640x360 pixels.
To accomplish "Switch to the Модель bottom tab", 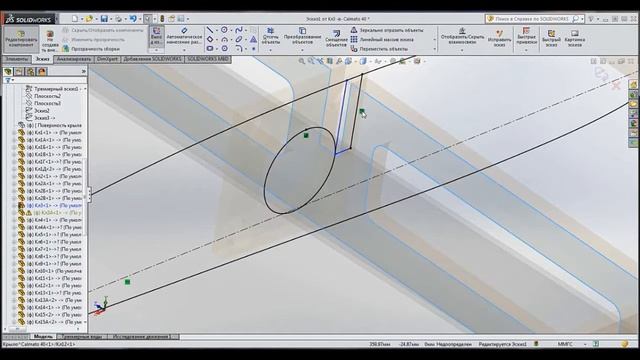I will pos(43,337).
